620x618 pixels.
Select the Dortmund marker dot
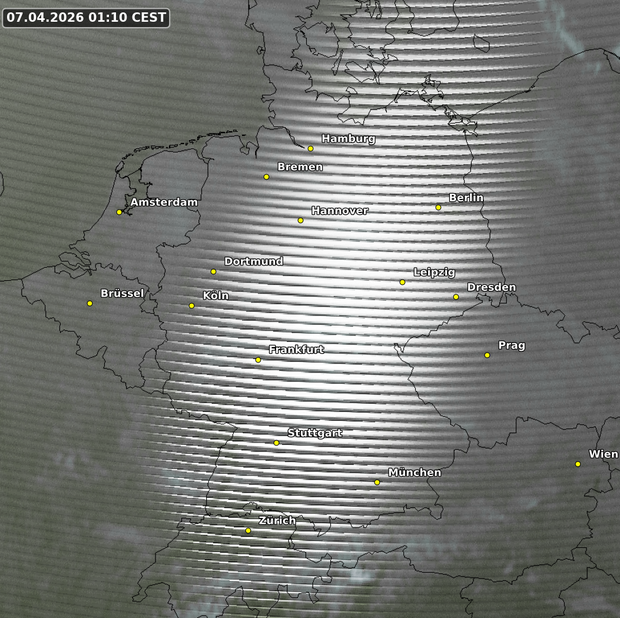(213, 272)
